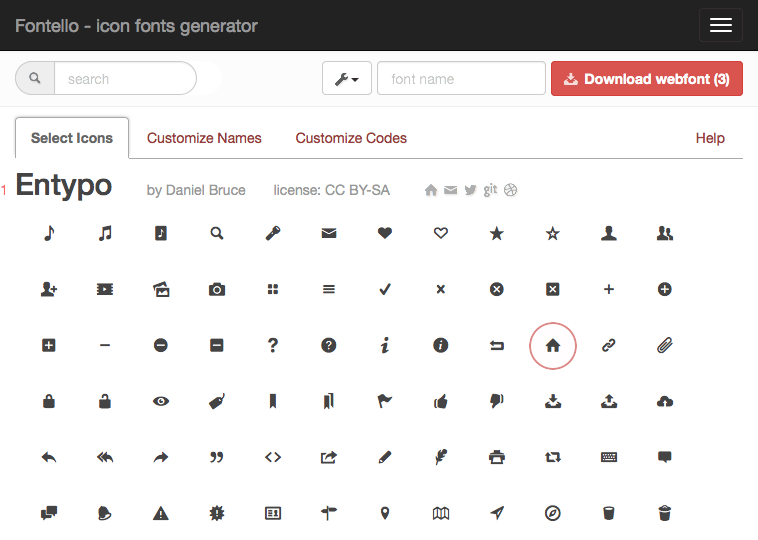Select the chat bubbles icon

click(49, 513)
